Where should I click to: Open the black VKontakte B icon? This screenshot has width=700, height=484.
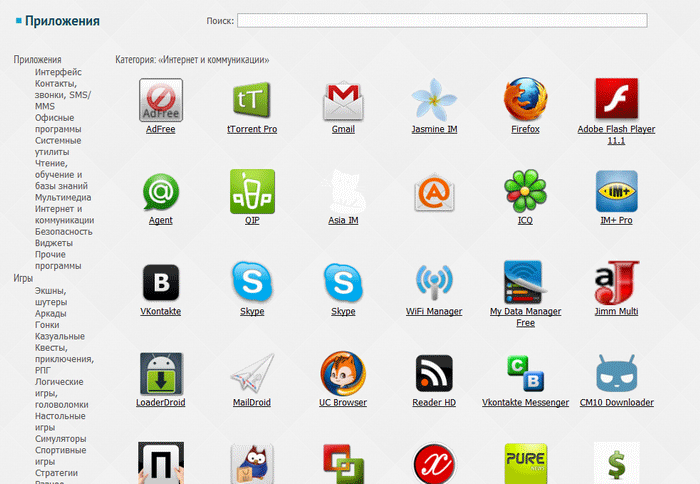pyautogui.click(x=161, y=283)
